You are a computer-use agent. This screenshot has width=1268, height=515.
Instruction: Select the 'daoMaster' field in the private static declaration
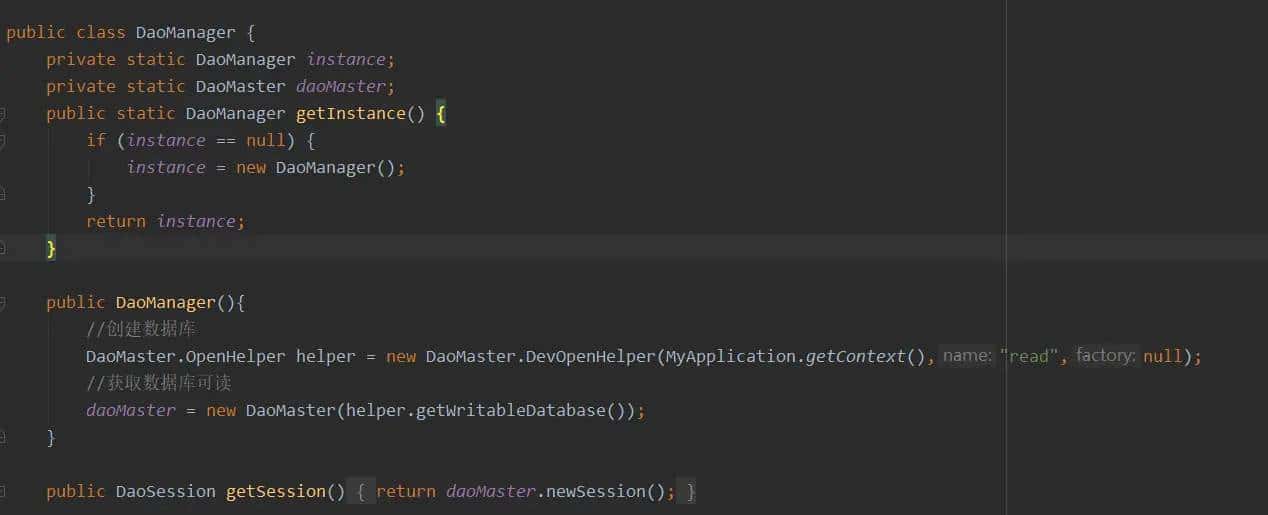340,86
